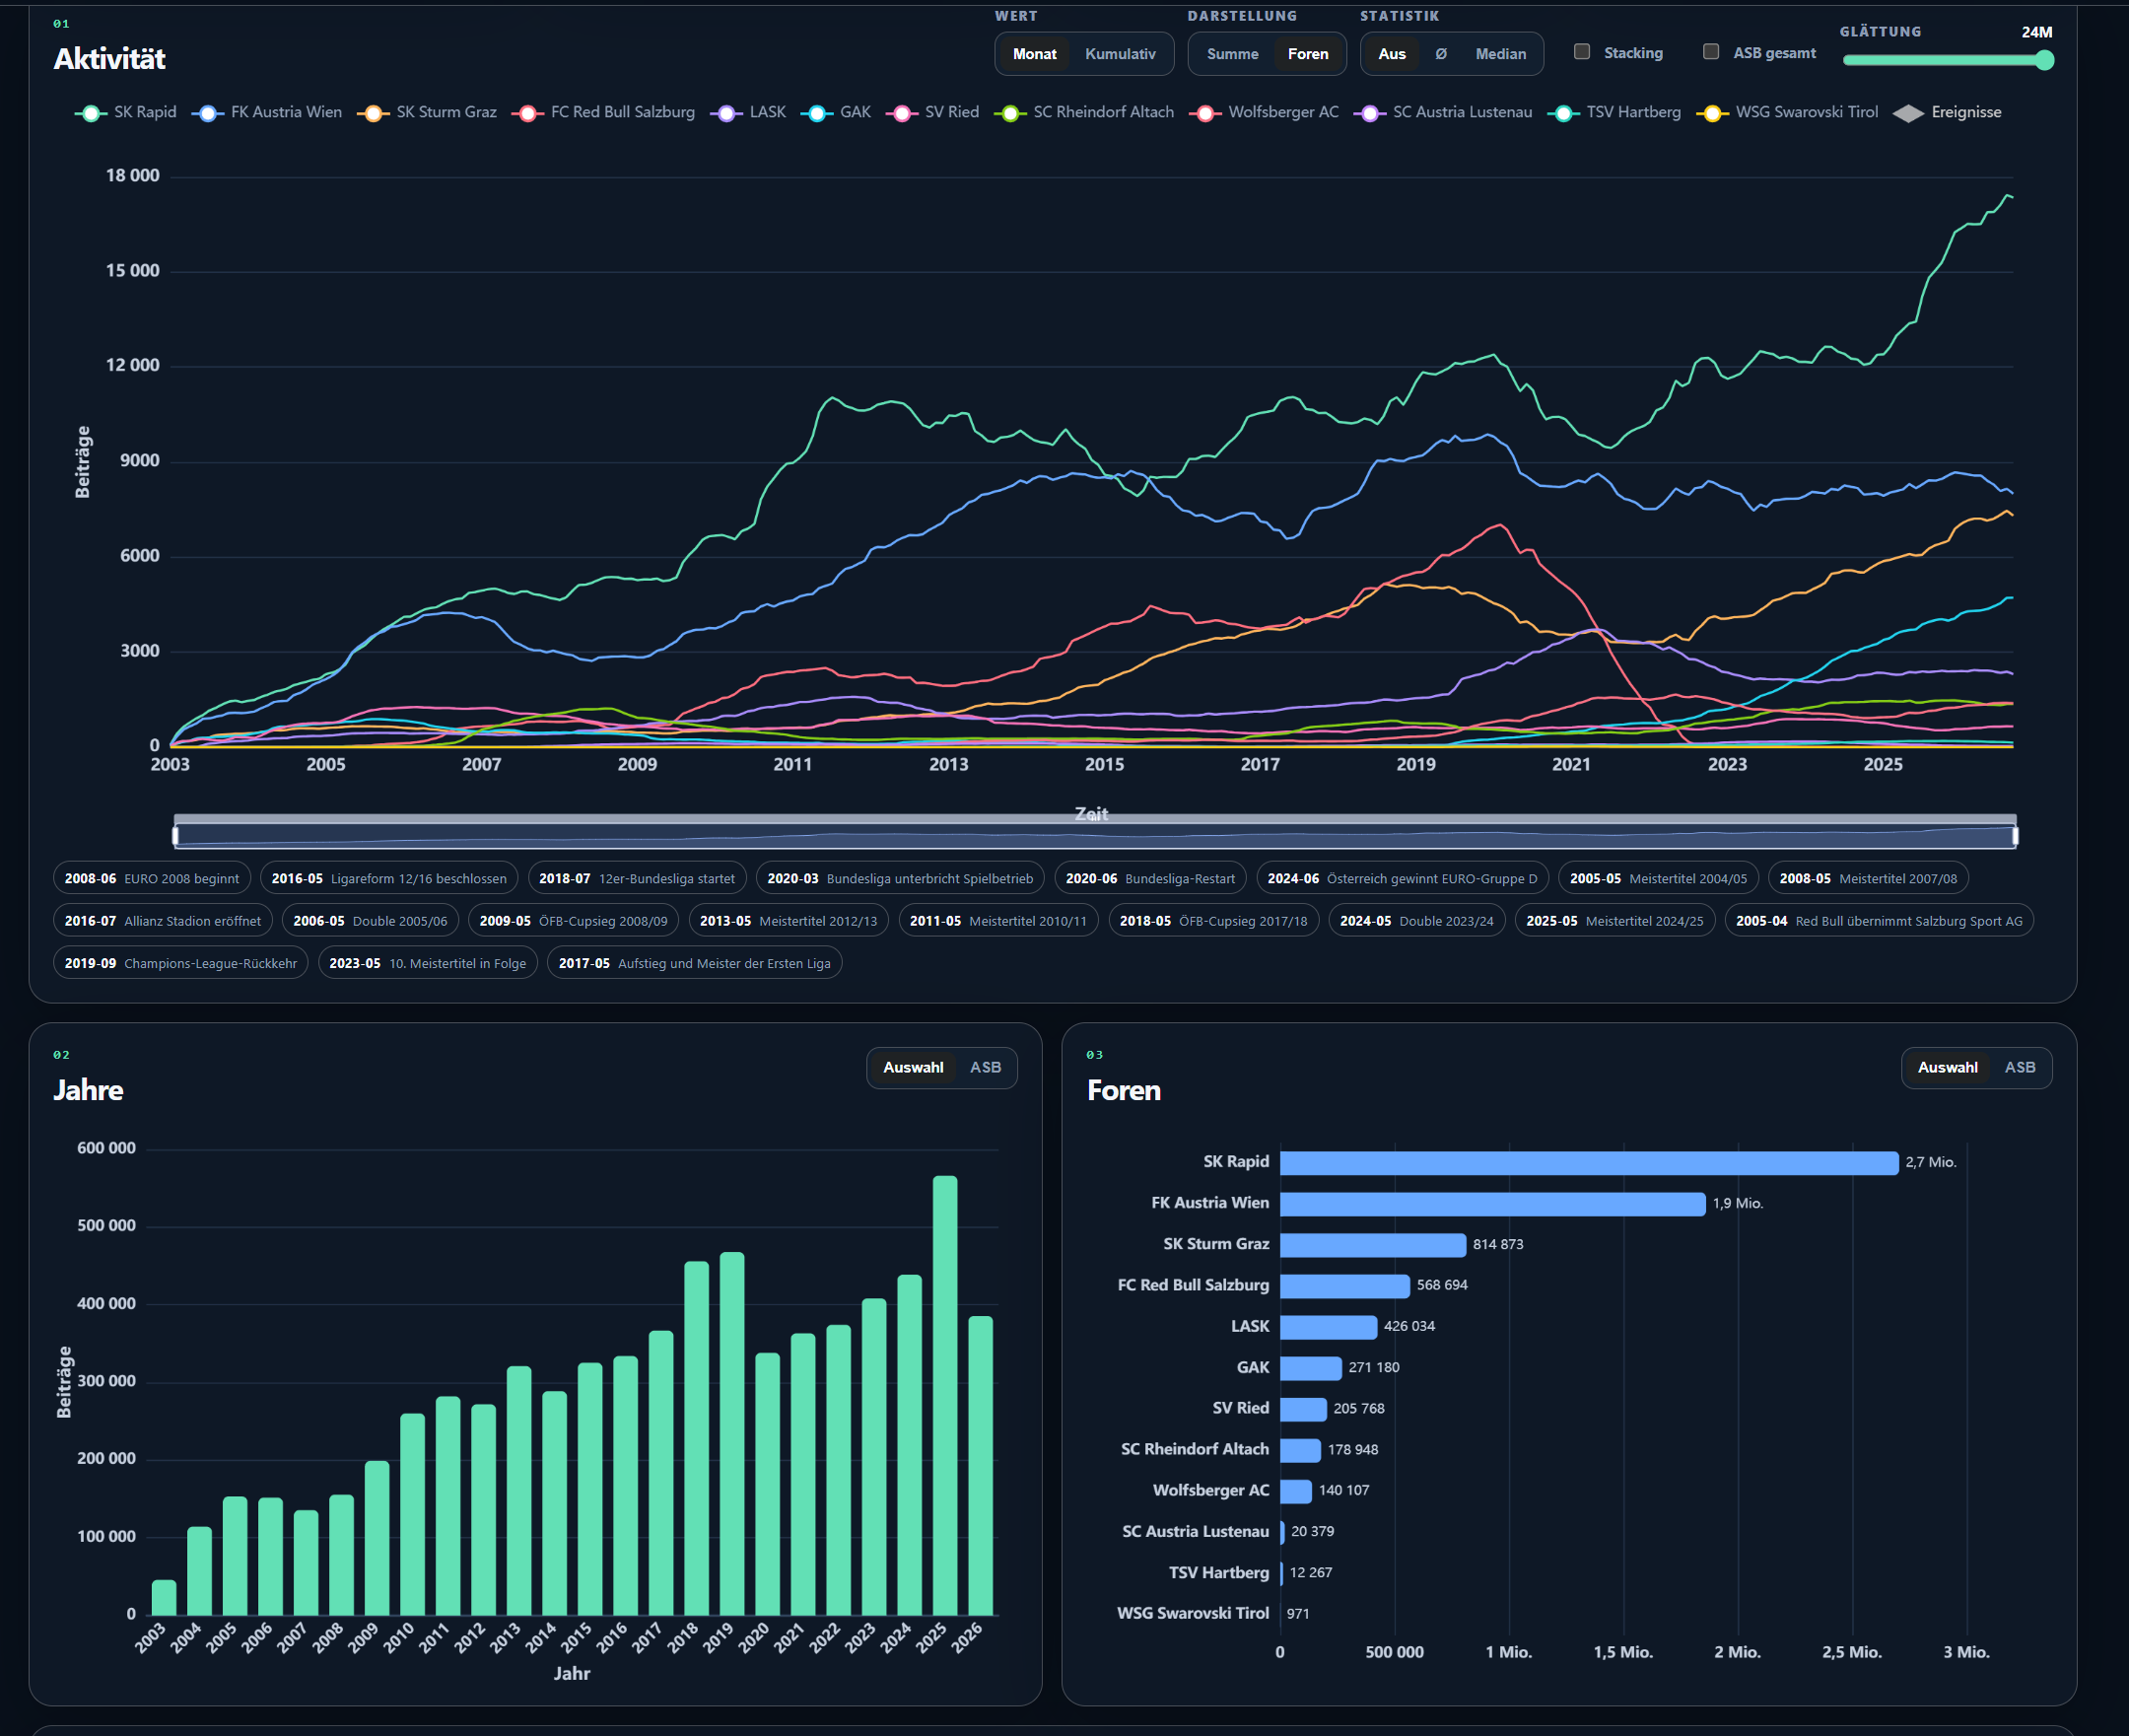Enable the Stacking checkbox
2129x1736 pixels.
[1581, 52]
